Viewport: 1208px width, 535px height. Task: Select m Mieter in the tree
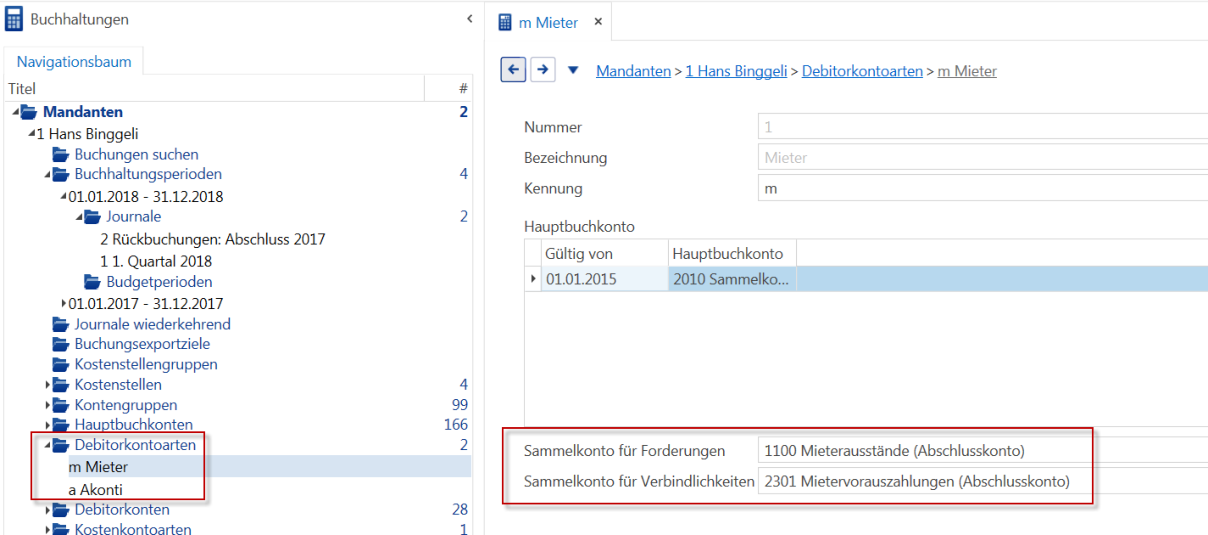click(x=98, y=467)
